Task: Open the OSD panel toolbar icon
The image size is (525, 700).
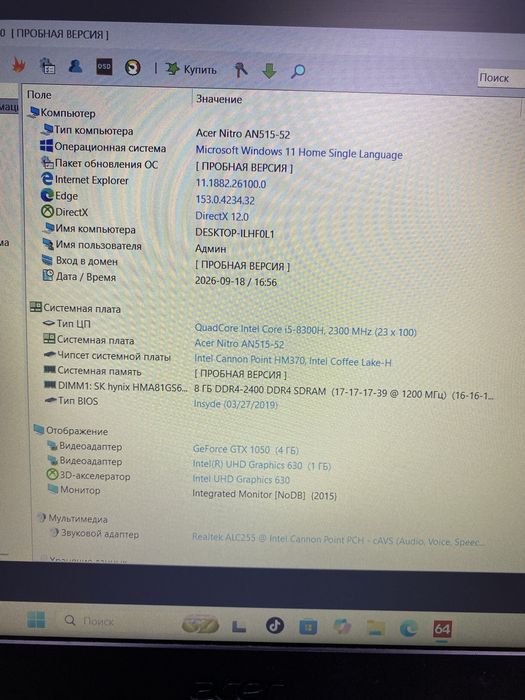Action: point(104,67)
